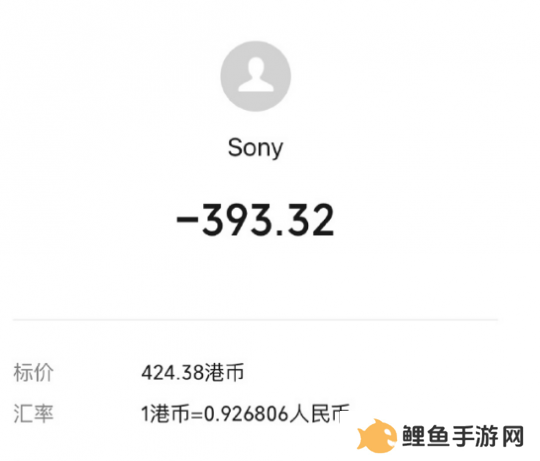540x461 pixels.
Task: Select the 港币 currency text in 标价 row
Action: (x=225, y=372)
